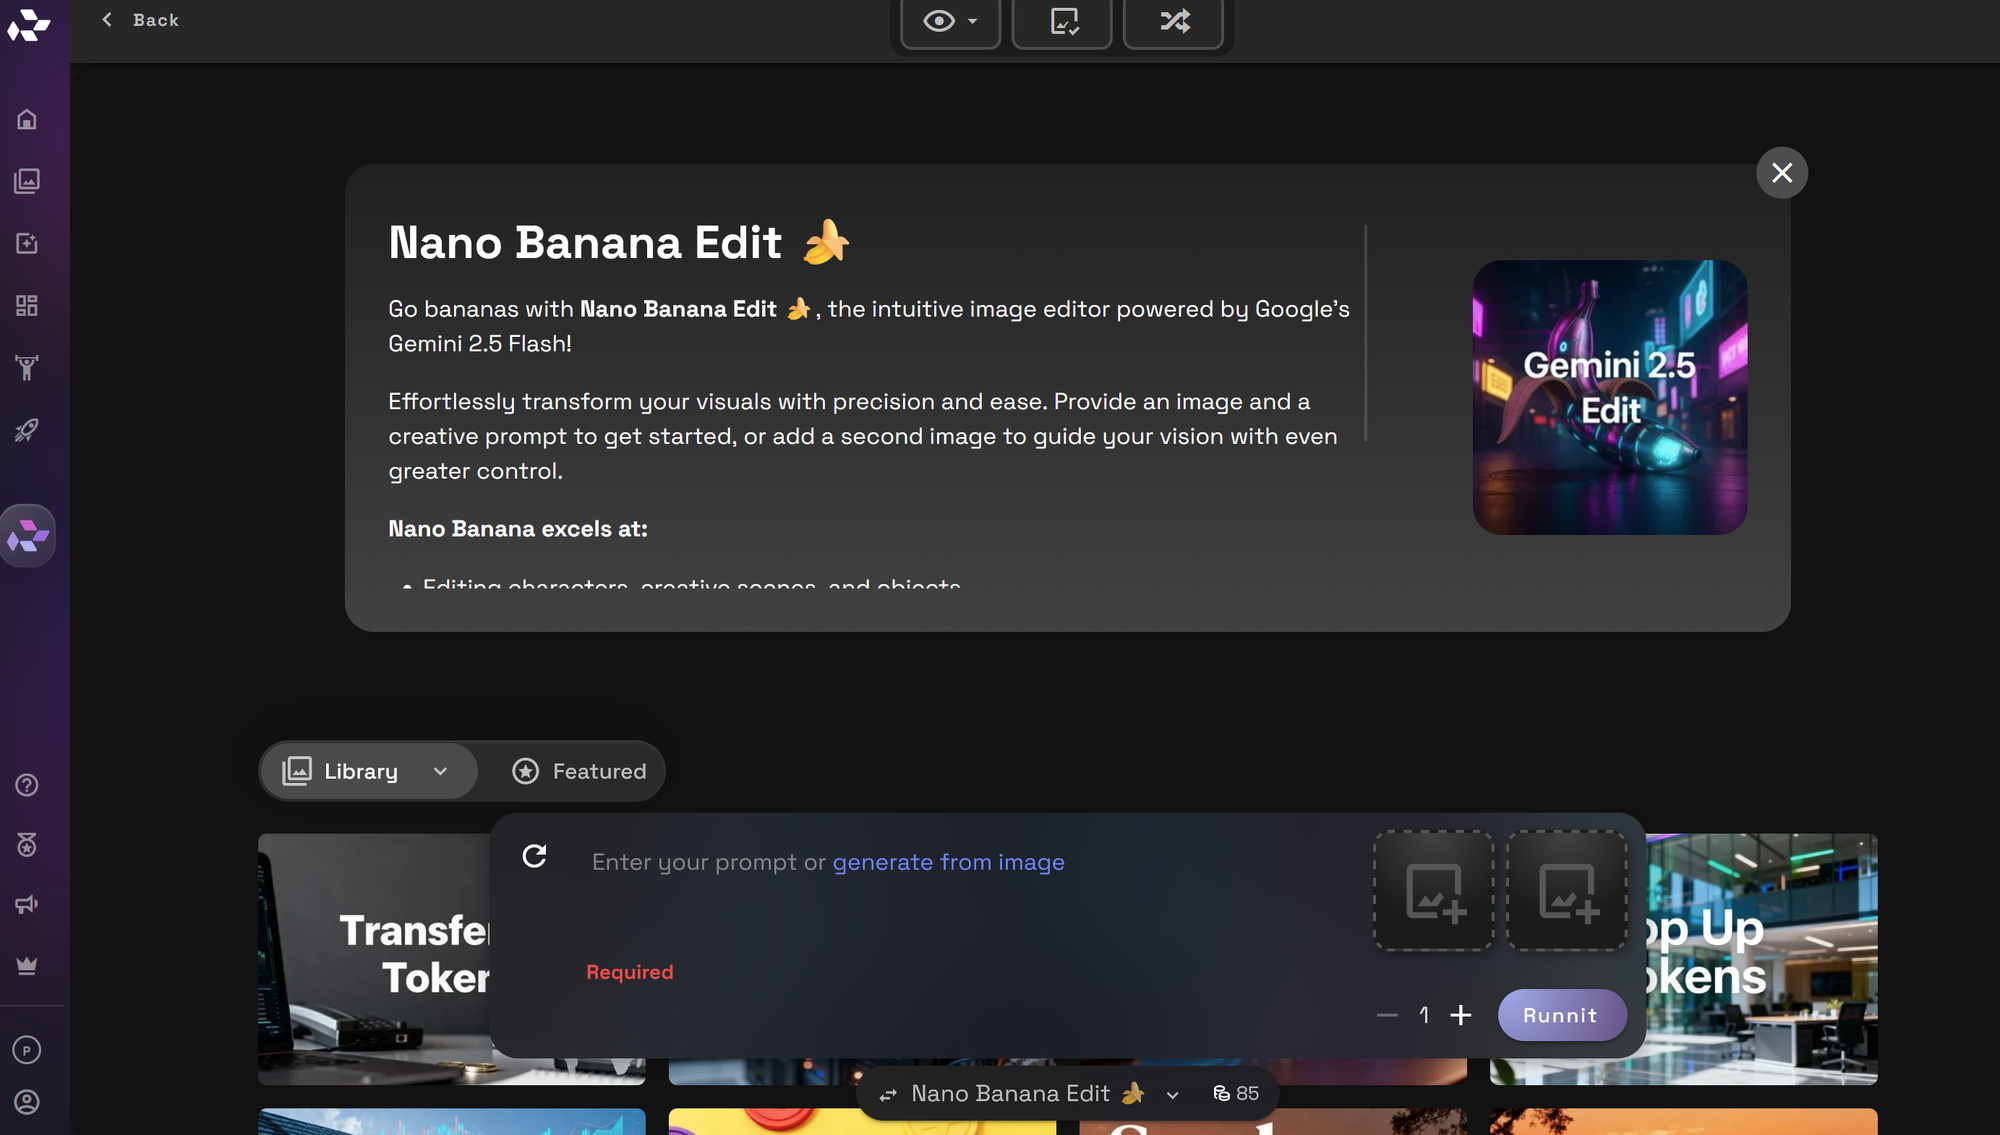Reset prompt with the refresh icon

point(534,856)
